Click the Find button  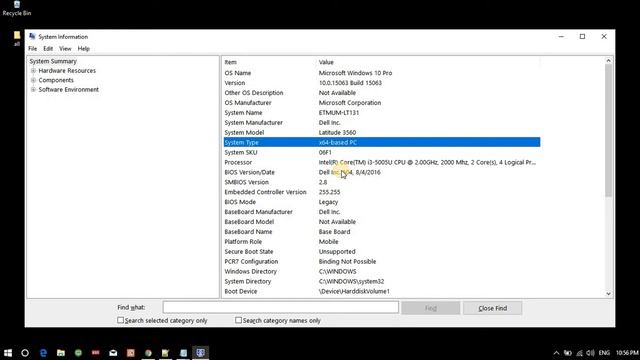click(431, 308)
